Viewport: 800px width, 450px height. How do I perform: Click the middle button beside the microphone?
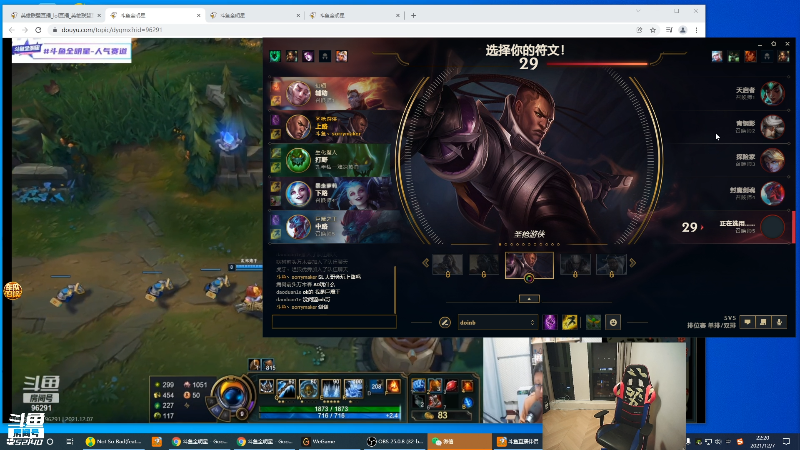click(763, 322)
